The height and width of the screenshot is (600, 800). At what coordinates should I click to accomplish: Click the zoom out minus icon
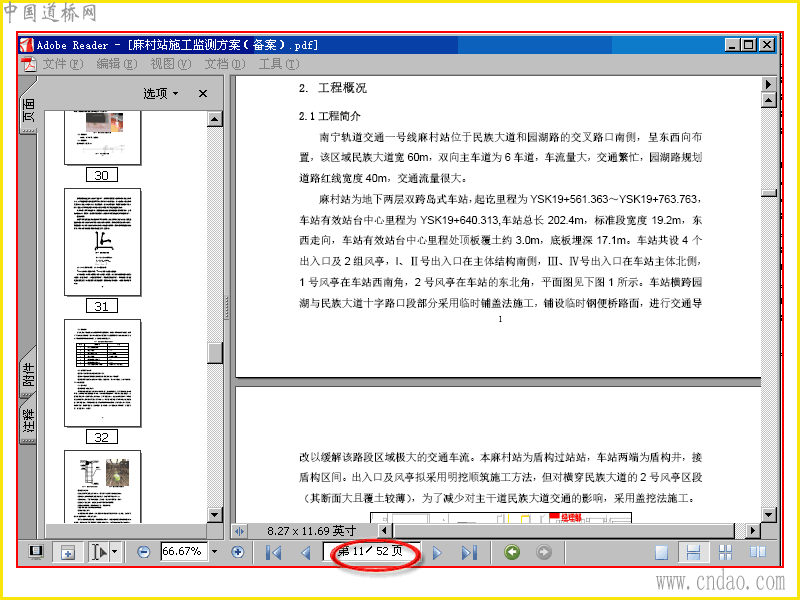point(144,552)
